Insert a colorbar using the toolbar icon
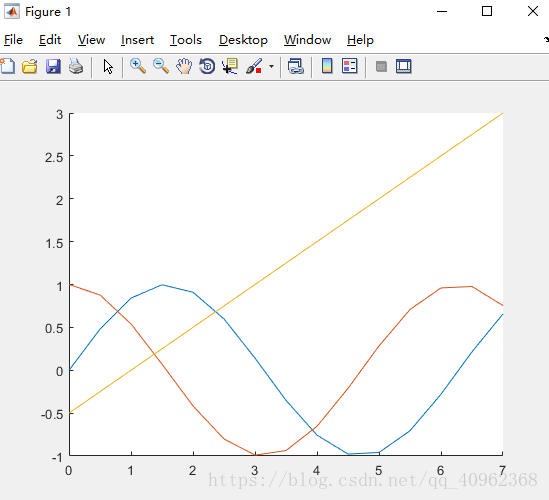549x500 pixels. coord(327,66)
